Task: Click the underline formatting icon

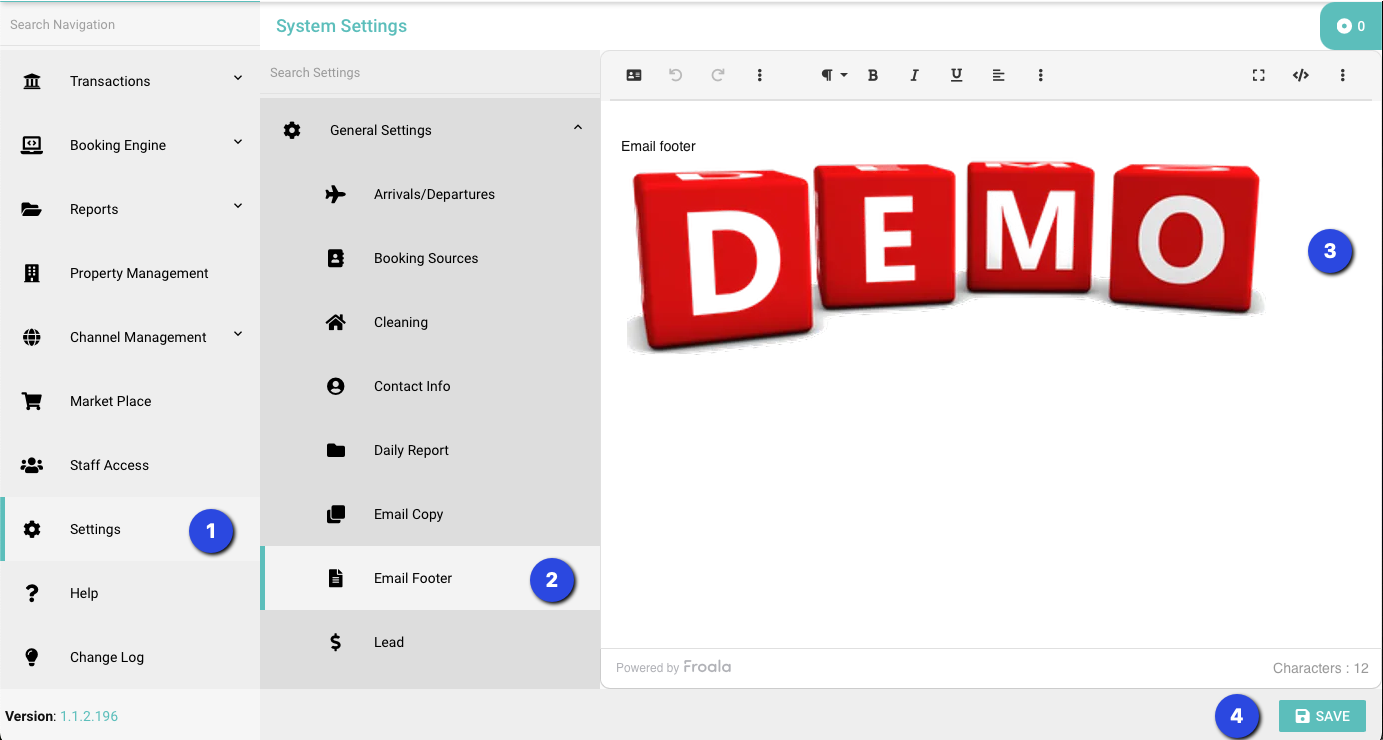Action: [956, 75]
